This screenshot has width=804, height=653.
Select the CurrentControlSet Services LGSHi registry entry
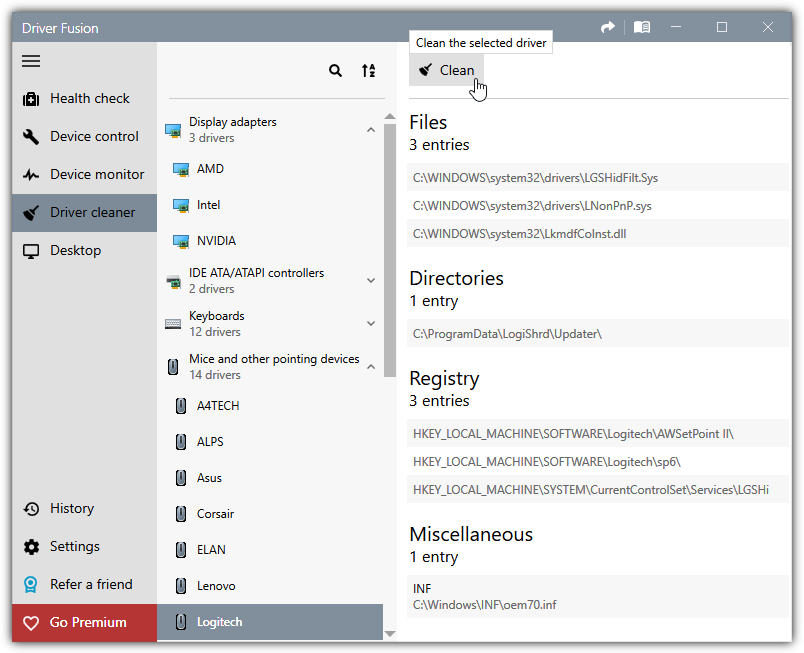tap(598, 489)
